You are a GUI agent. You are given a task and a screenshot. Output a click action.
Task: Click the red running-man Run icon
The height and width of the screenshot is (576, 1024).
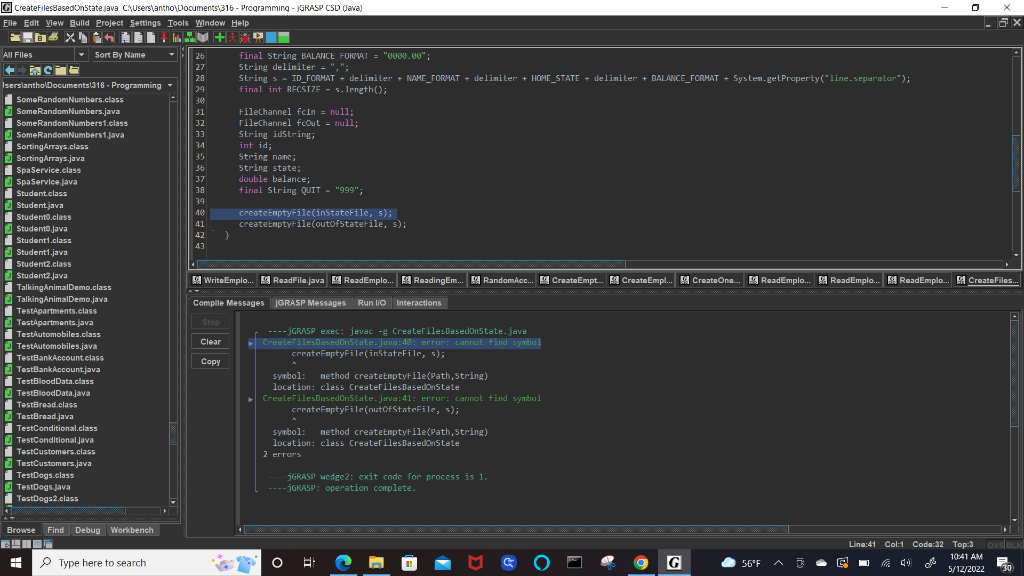[x=232, y=37]
